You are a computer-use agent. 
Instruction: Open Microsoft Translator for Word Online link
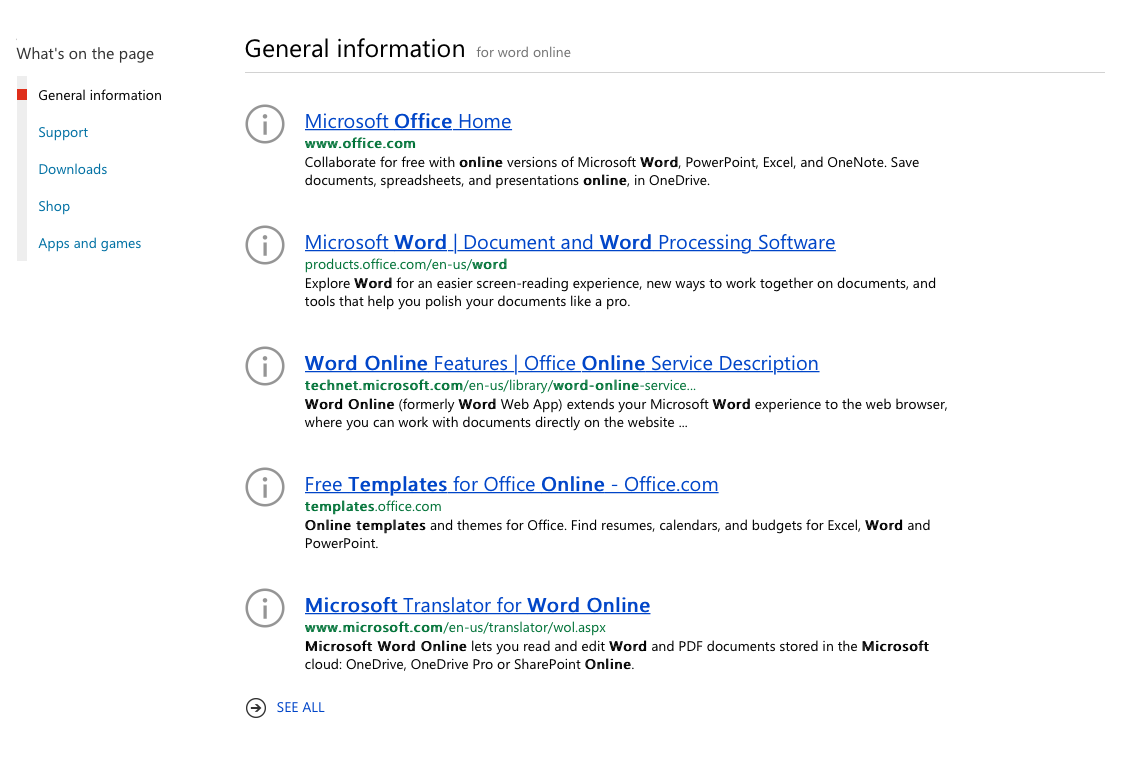478,605
